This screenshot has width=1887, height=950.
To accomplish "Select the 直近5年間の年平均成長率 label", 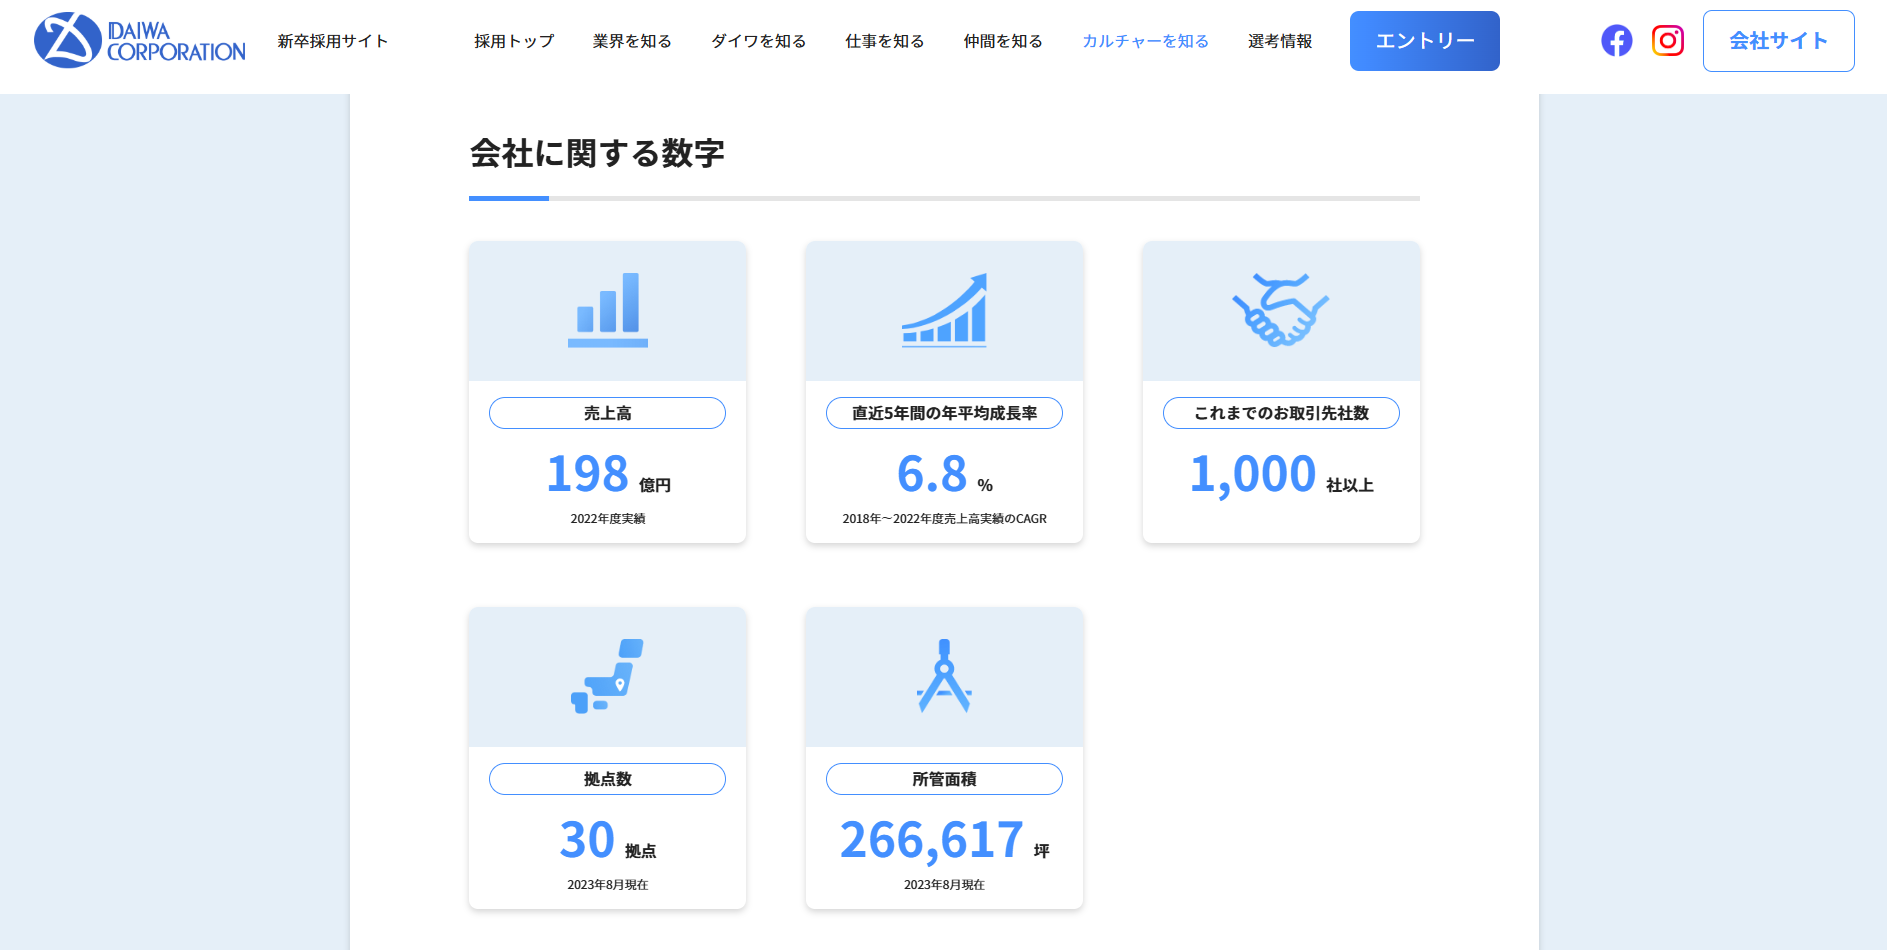I will pos(944,413).
